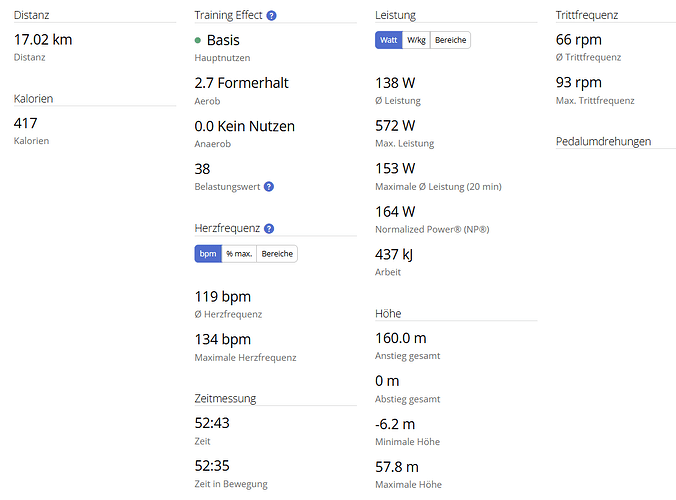Open the Belastungswert help icon
This screenshot has width=676, height=500.
[x=269, y=187]
